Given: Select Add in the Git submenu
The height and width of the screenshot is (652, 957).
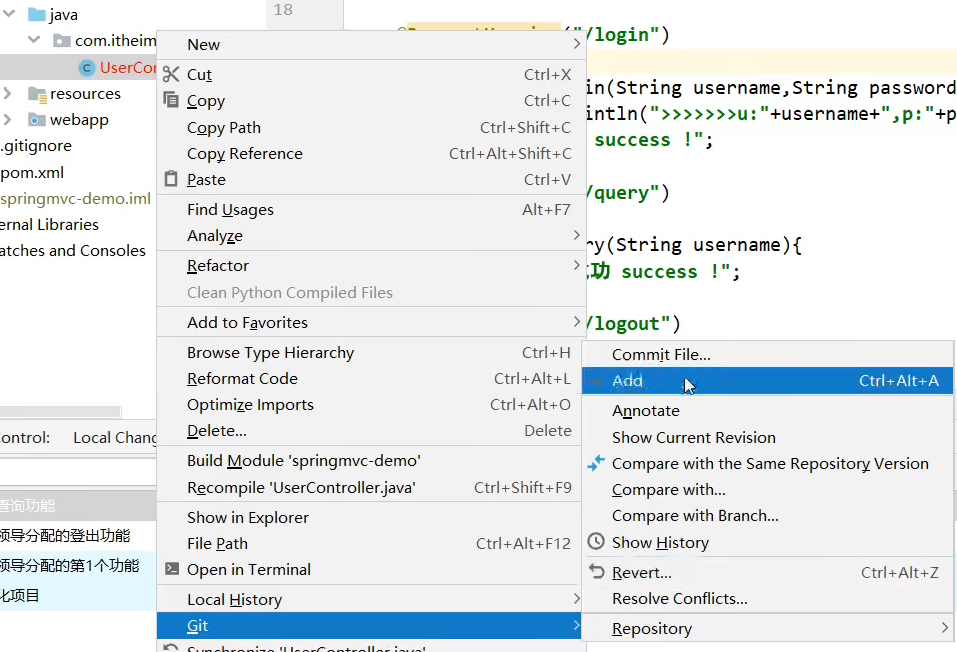Looking at the screenshot, I should (x=767, y=380).
